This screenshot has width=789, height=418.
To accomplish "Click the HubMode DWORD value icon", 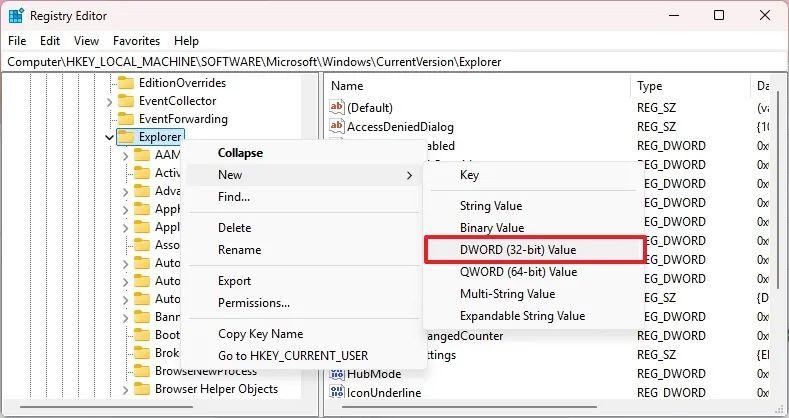I will 336,374.
